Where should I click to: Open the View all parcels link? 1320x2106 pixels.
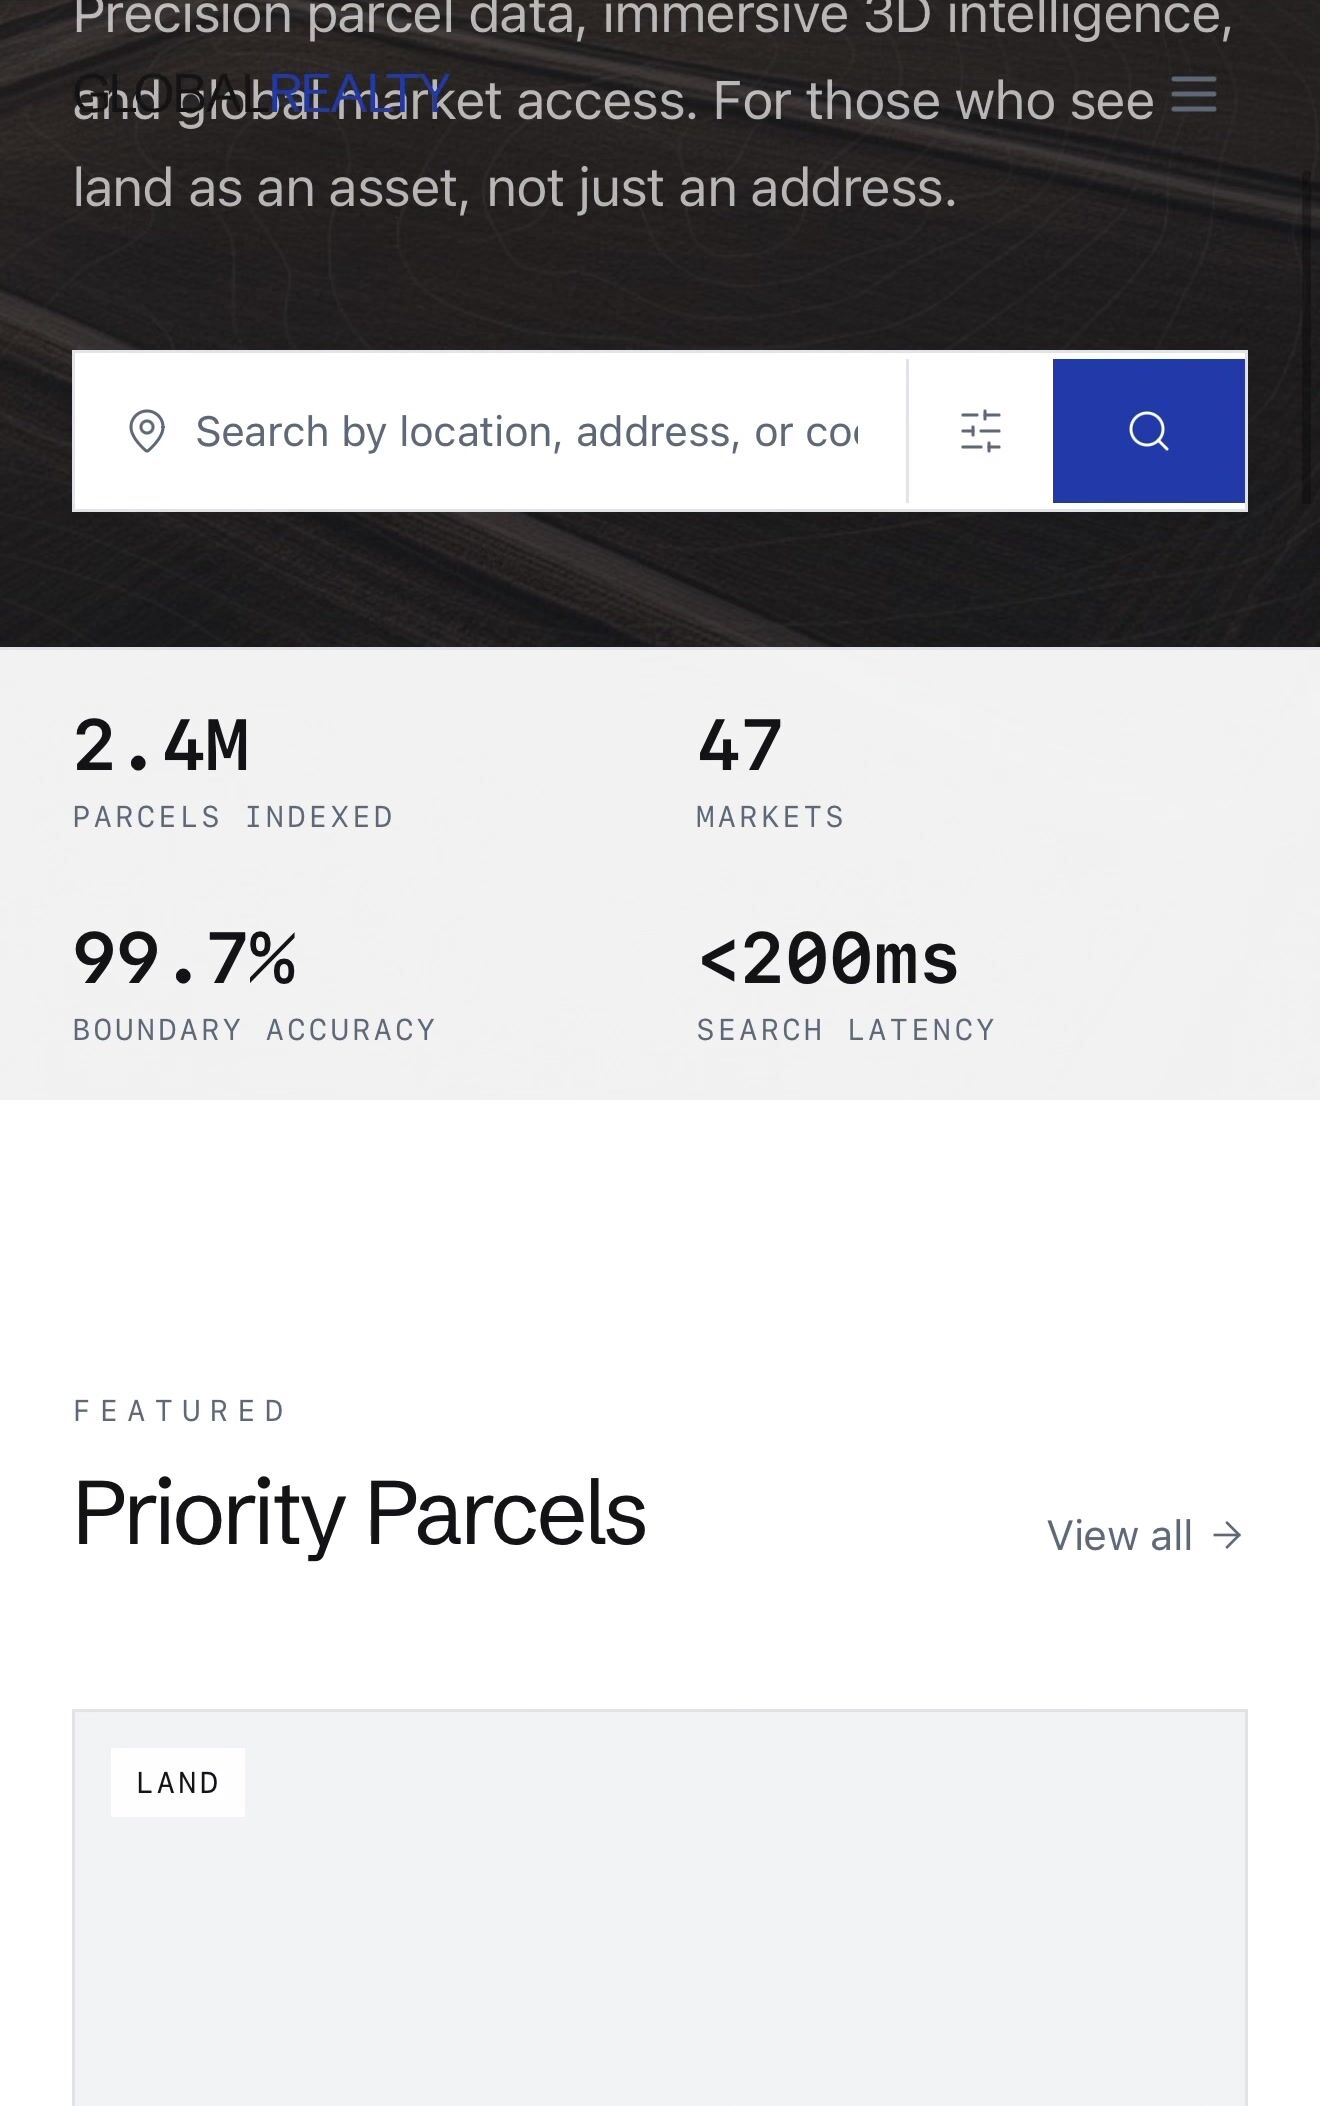tap(1120, 1535)
